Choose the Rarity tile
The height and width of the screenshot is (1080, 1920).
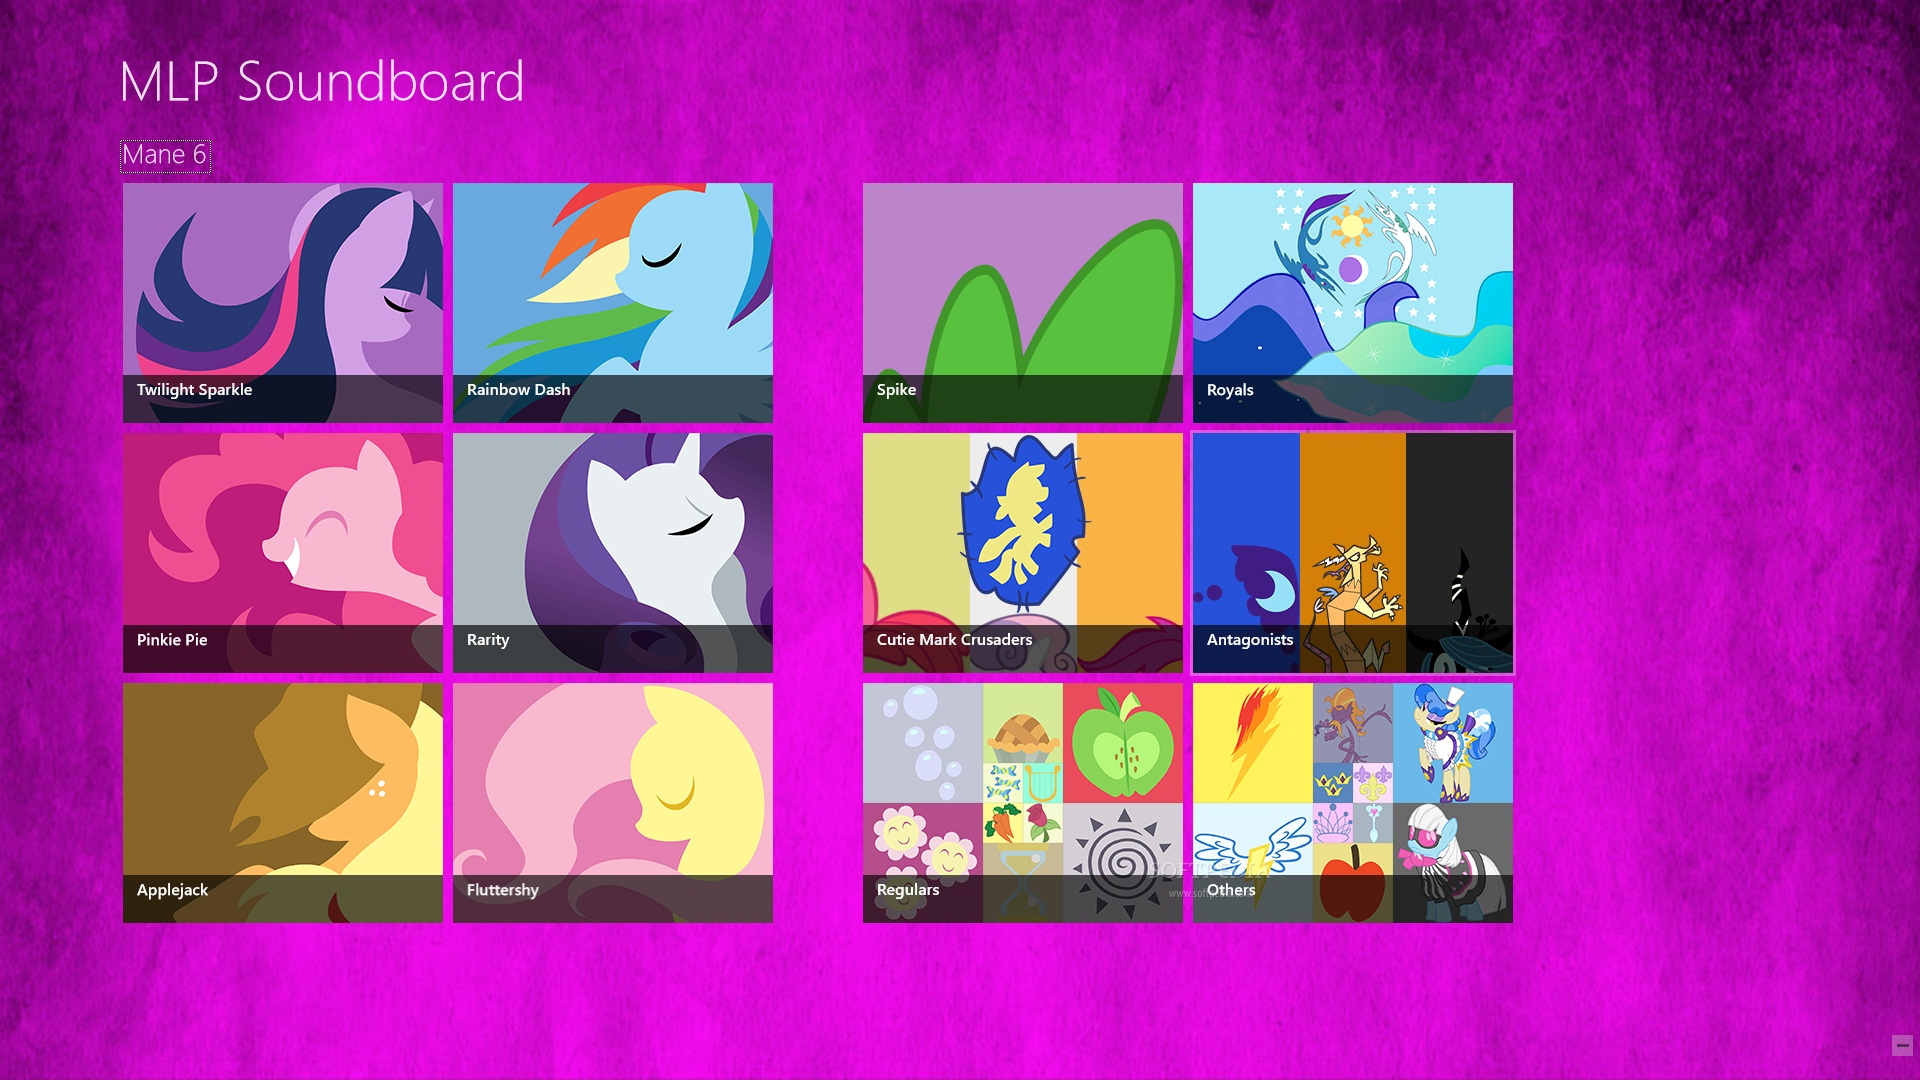click(612, 552)
